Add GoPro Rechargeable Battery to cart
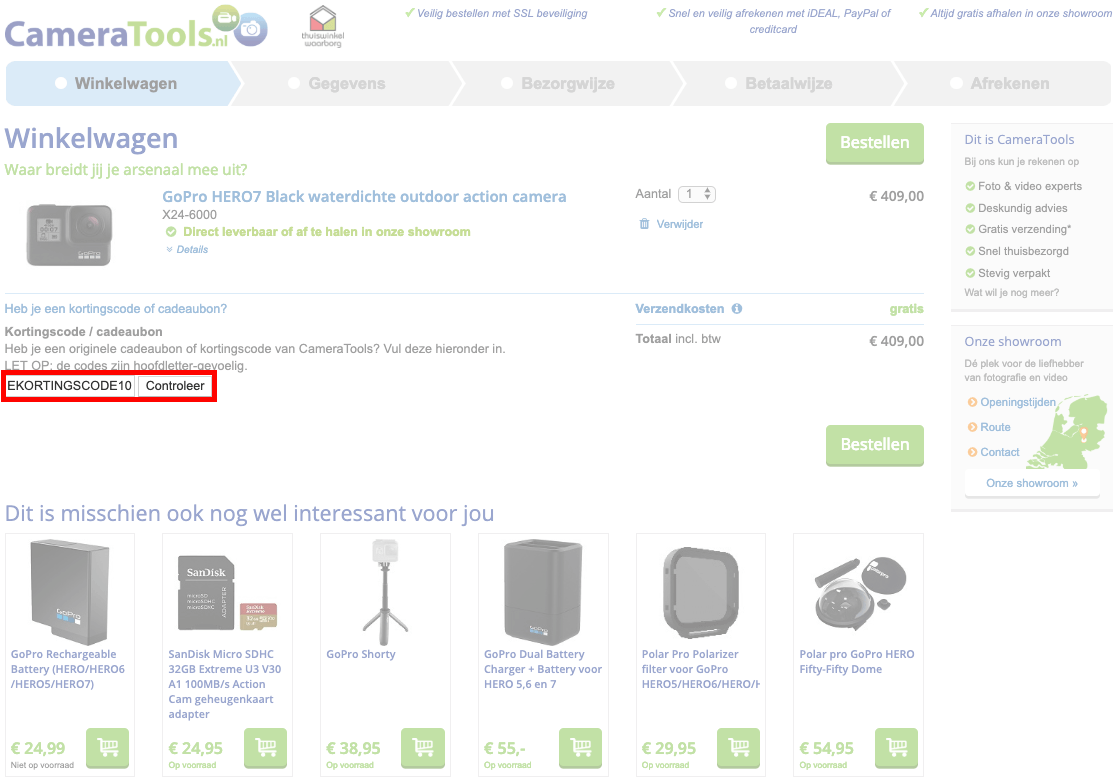Viewport: 1118px width, 783px height. click(108, 748)
